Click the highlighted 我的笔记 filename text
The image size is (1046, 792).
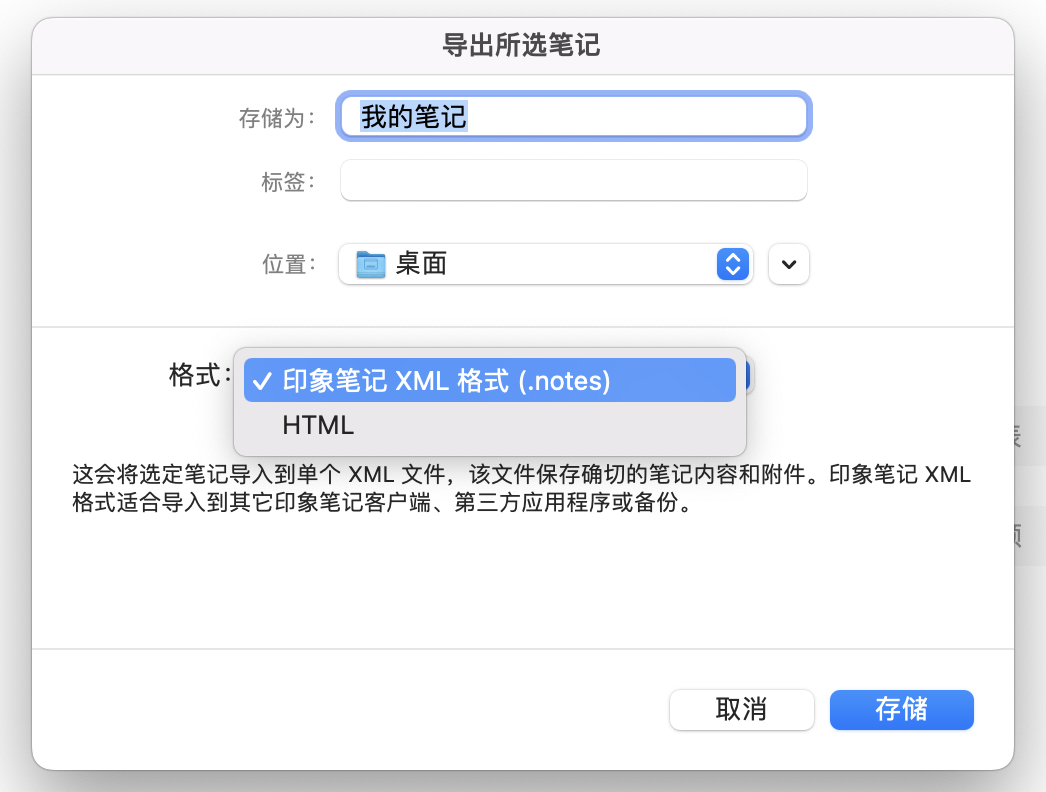point(414,117)
